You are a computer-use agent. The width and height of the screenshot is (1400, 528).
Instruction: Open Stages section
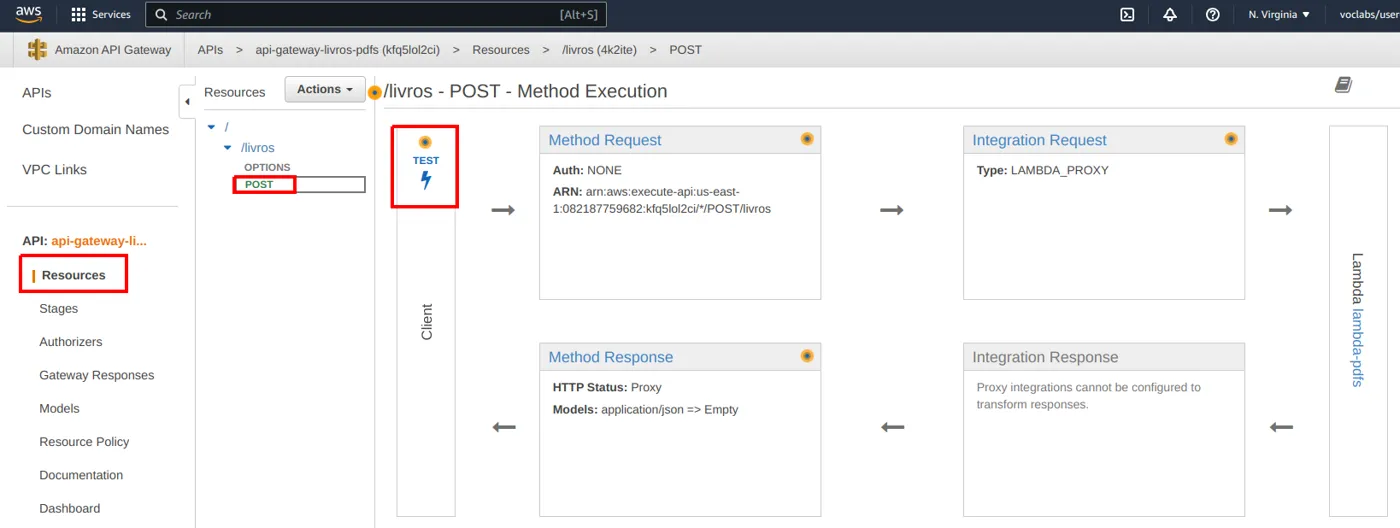[58, 309]
